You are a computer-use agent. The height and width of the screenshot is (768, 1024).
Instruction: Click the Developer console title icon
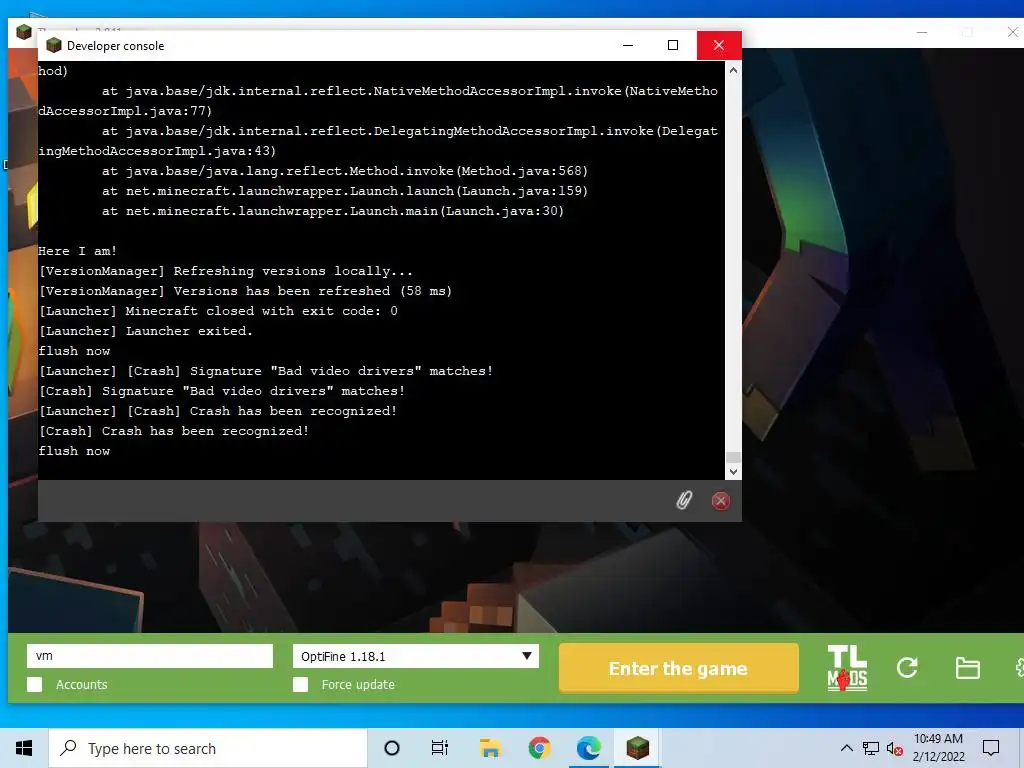pos(54,45)
